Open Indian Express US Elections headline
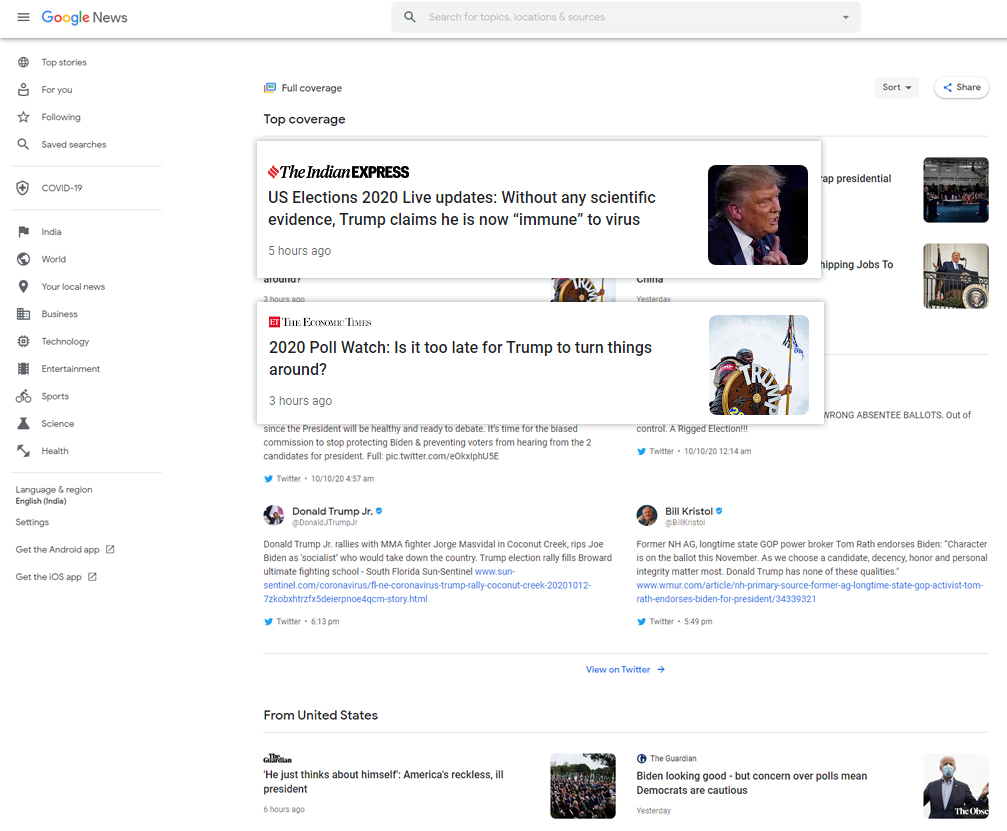The image size is (1007, 831). click(x=462, y=208)
